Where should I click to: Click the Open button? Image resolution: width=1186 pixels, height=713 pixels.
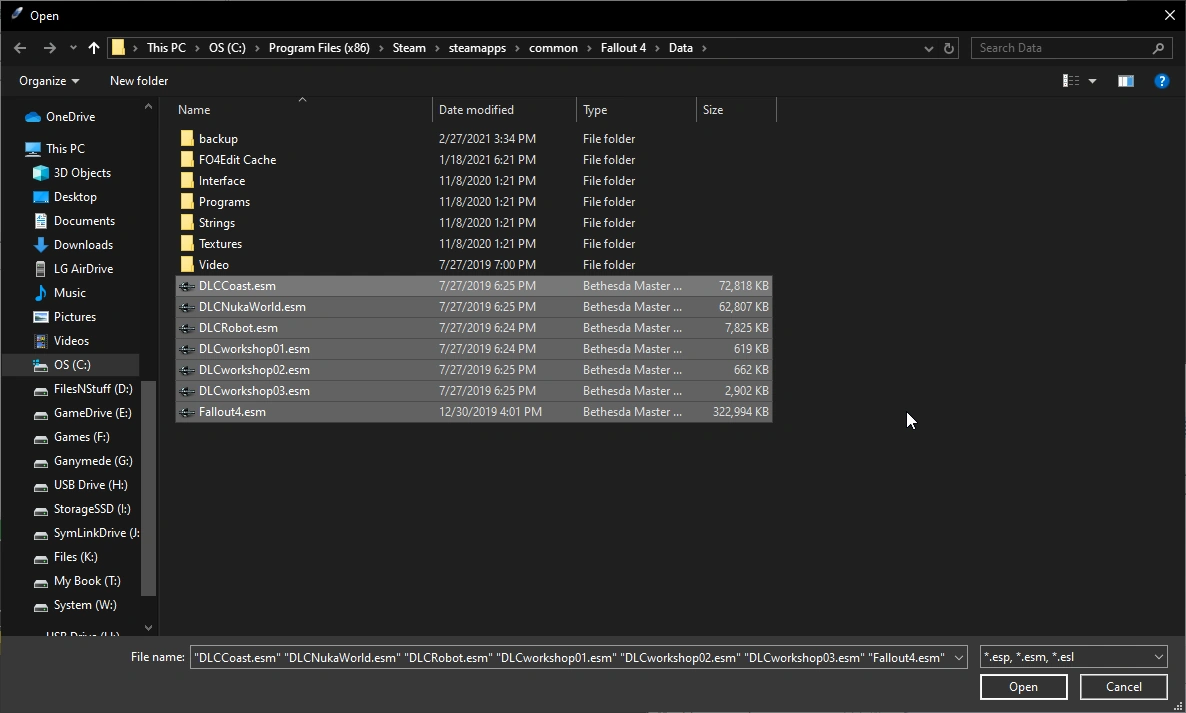tap(1023, 687)
